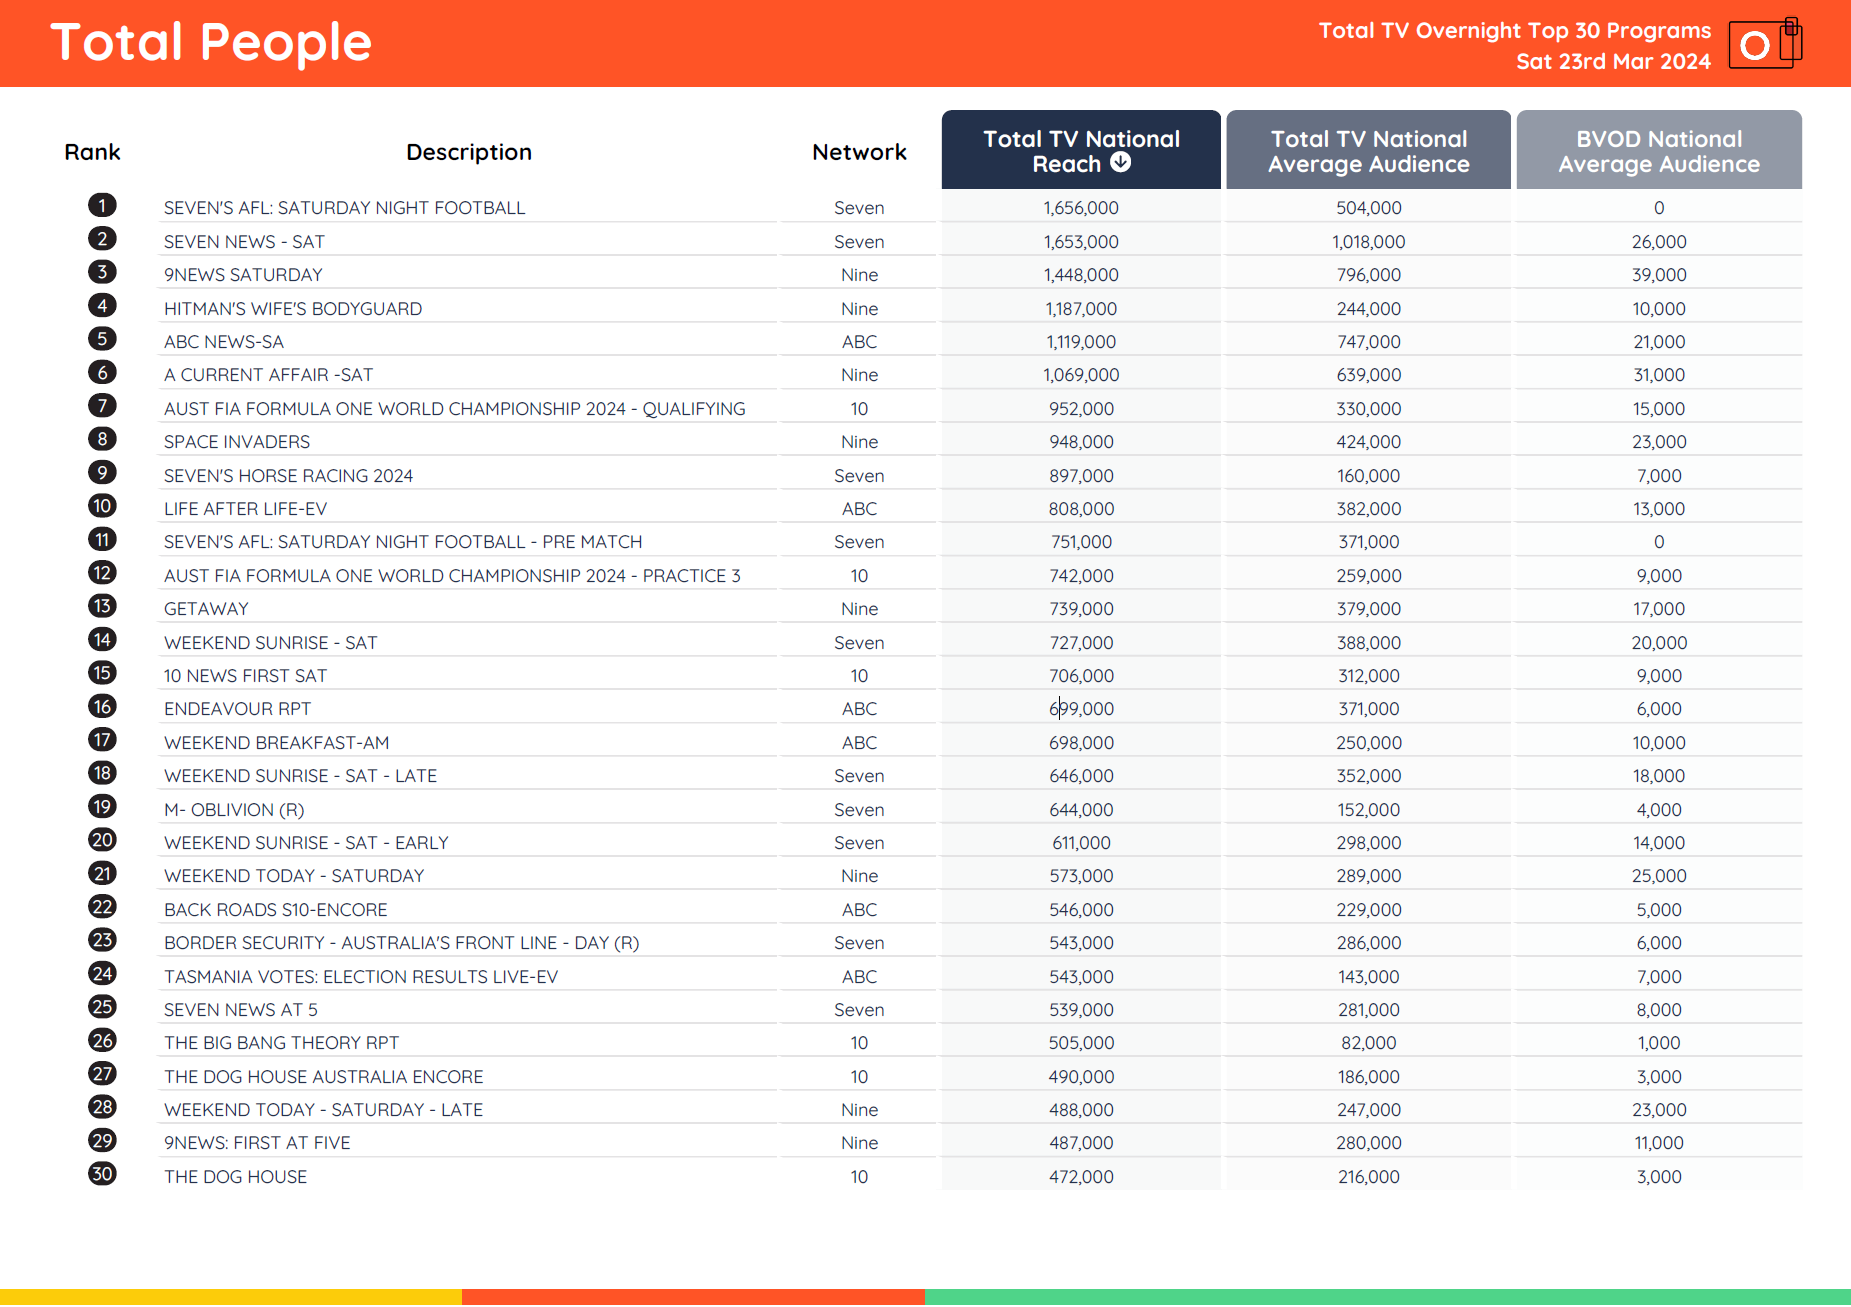1851x1307 pixels.
Task: Select the Total TV National Average Audience column header
Action: pos(1368,151)
